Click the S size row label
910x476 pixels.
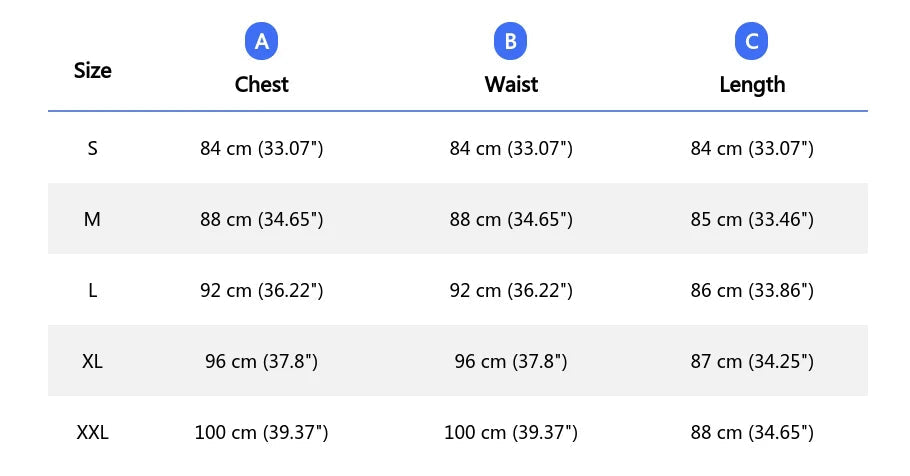pos(92,149)
